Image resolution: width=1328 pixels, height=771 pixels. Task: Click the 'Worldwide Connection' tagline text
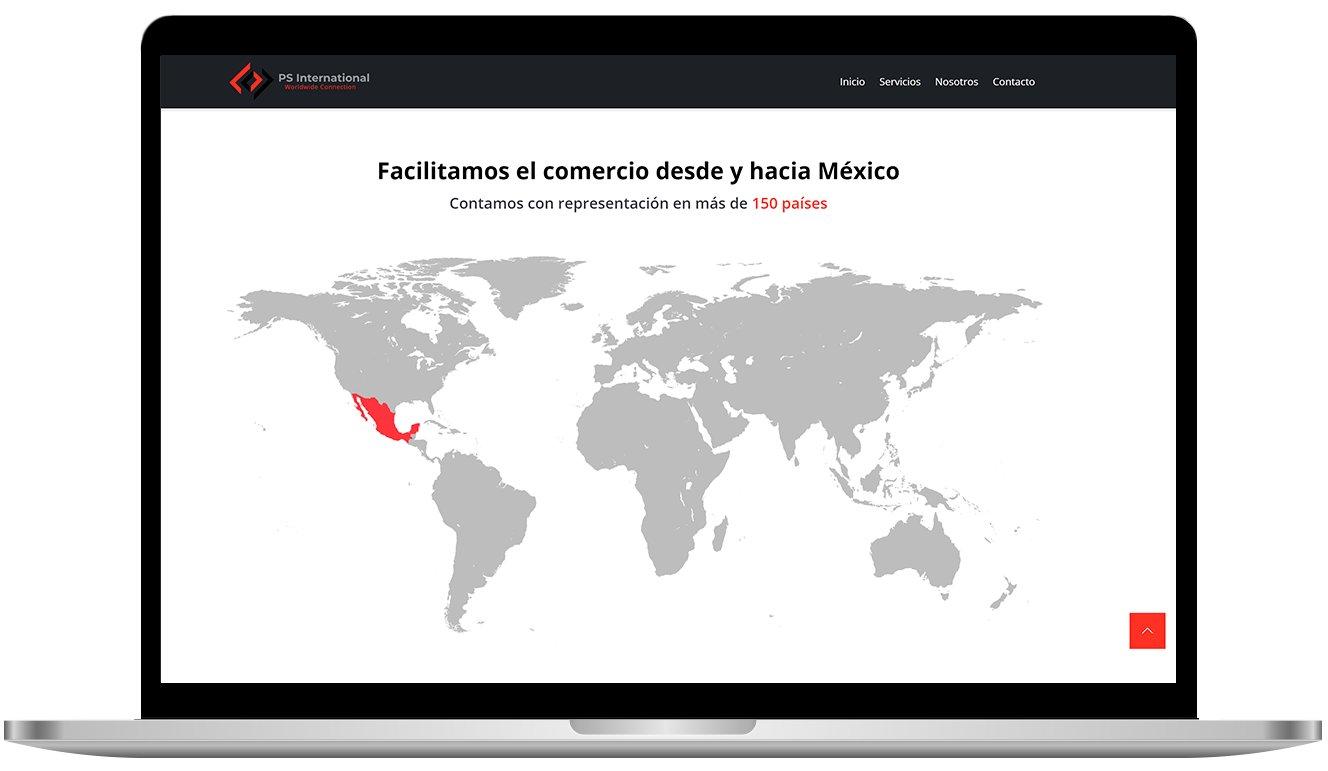point(319,86)
